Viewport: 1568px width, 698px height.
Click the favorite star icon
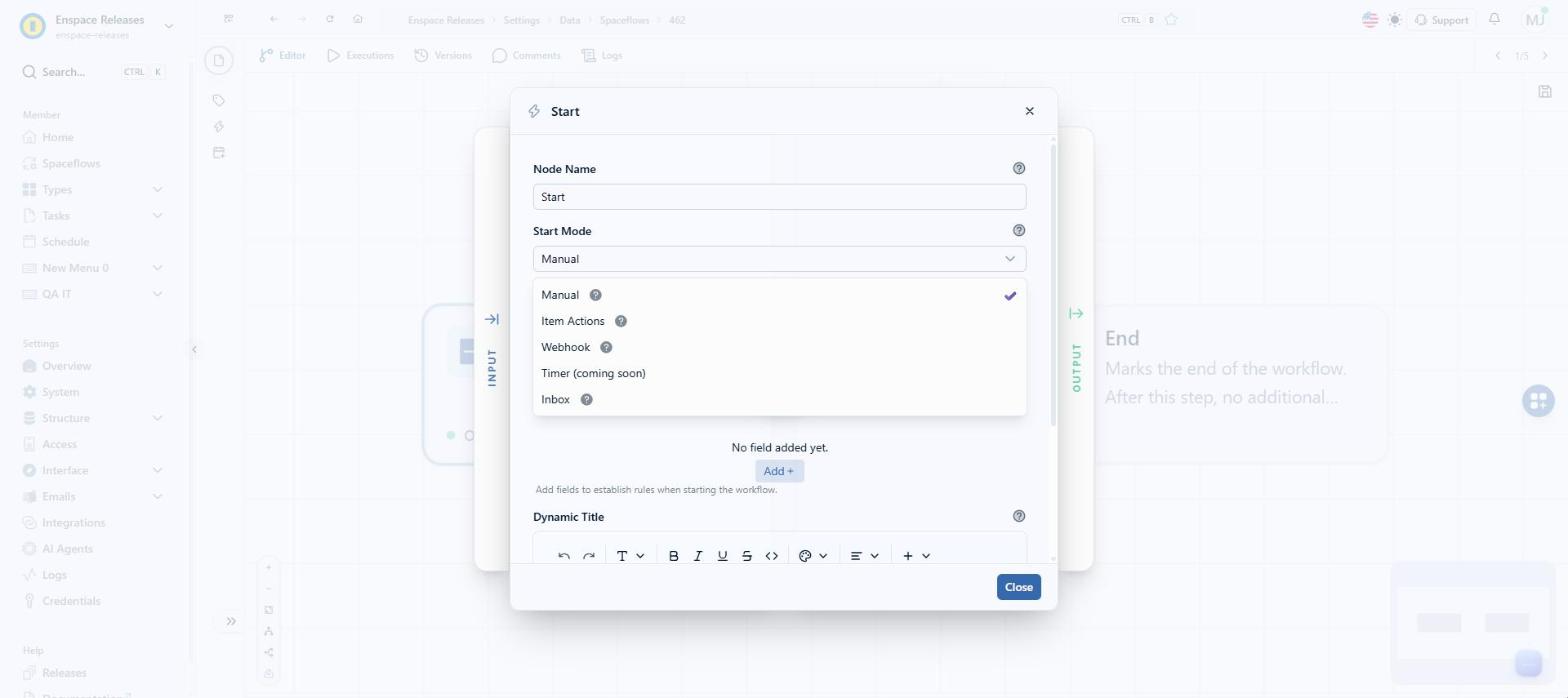(x=1171, y=20)
